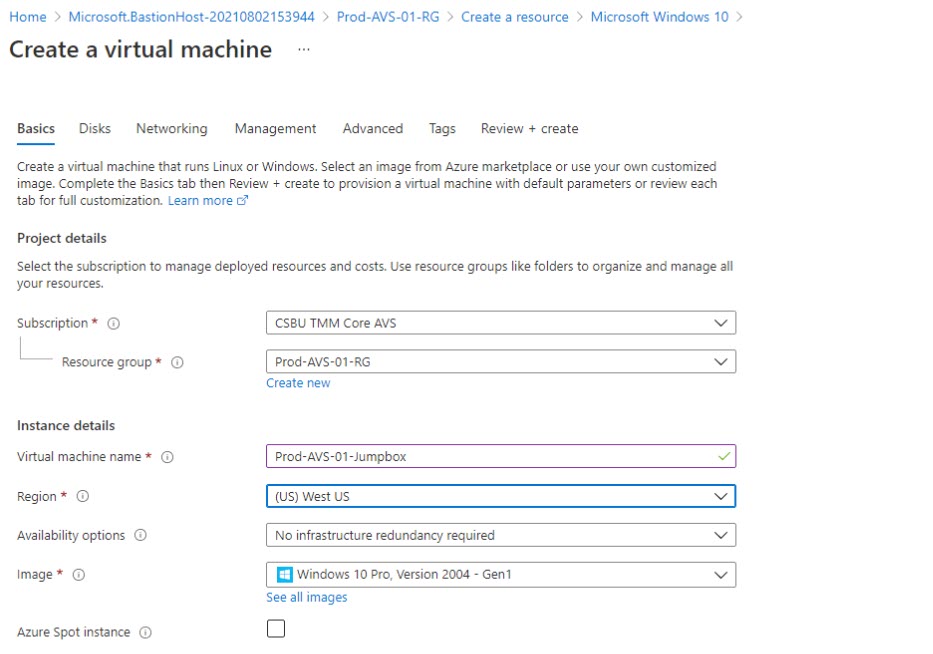
Task: Open the ellipsis menu beside the page title
Action: click(x=304, y=49)
